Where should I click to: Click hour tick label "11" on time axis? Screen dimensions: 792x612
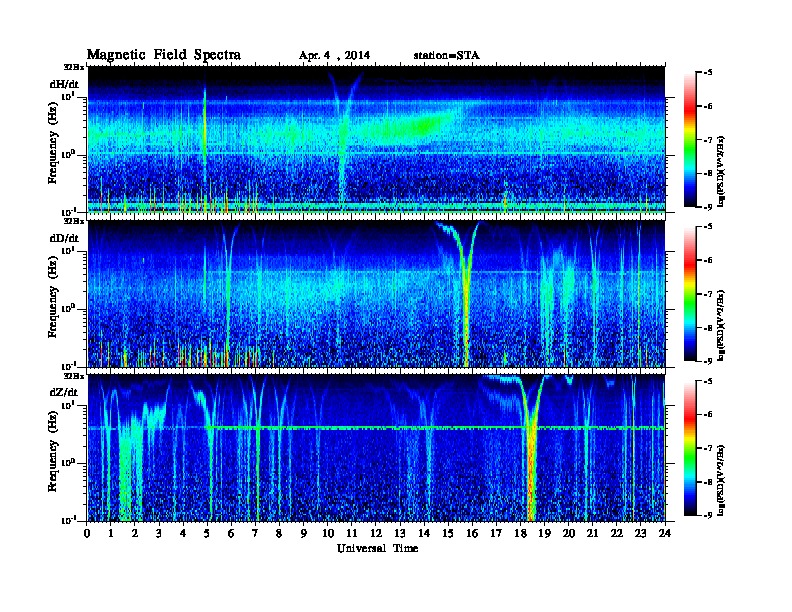pos(352,533)
